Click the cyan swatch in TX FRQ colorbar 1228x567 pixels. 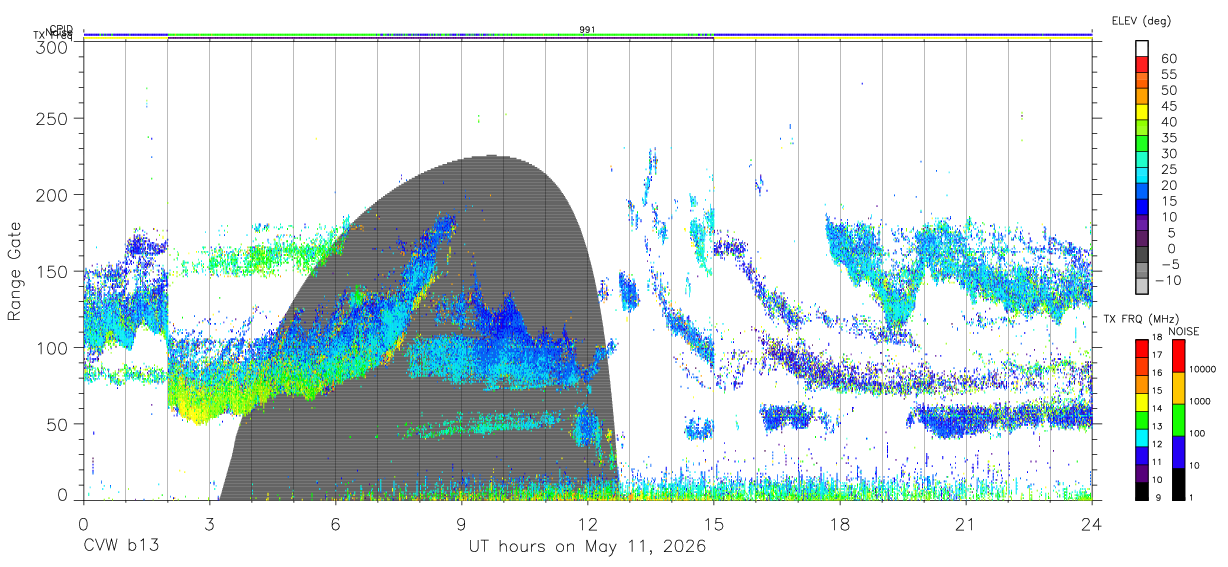pos(1141,437)
